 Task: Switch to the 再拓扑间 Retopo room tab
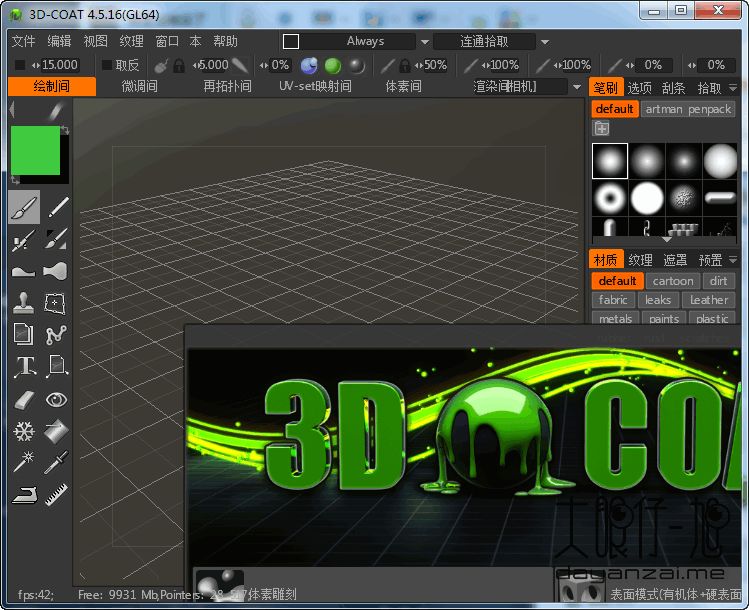(227, 86)
